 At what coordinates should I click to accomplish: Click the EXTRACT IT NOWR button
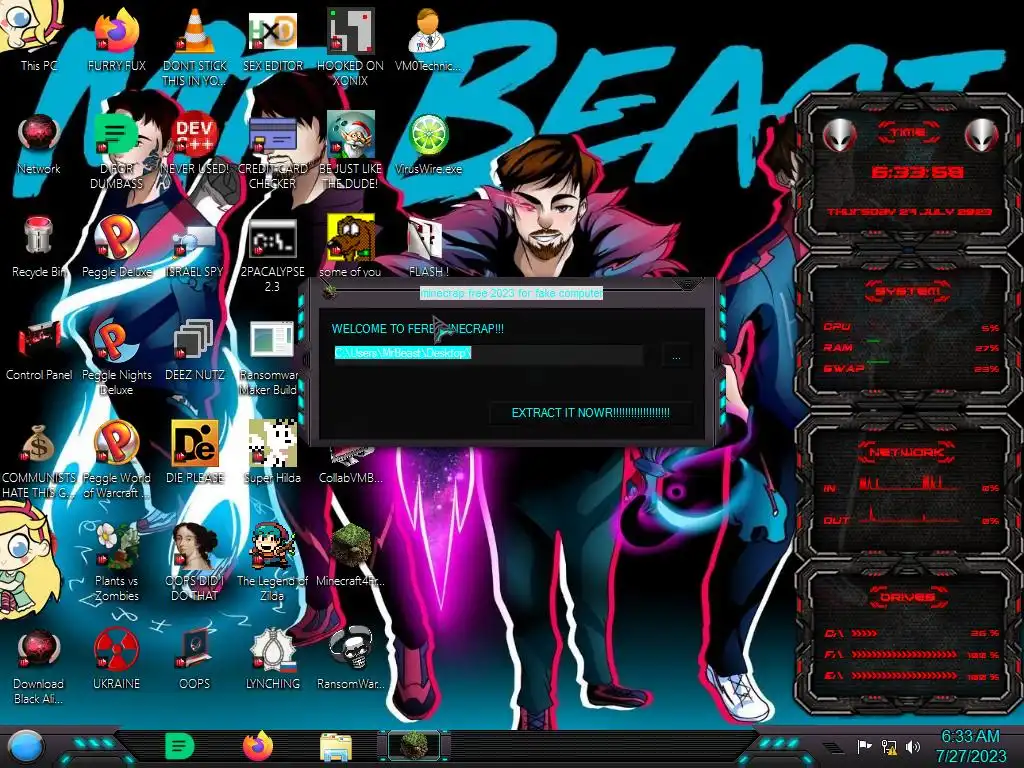590,413
